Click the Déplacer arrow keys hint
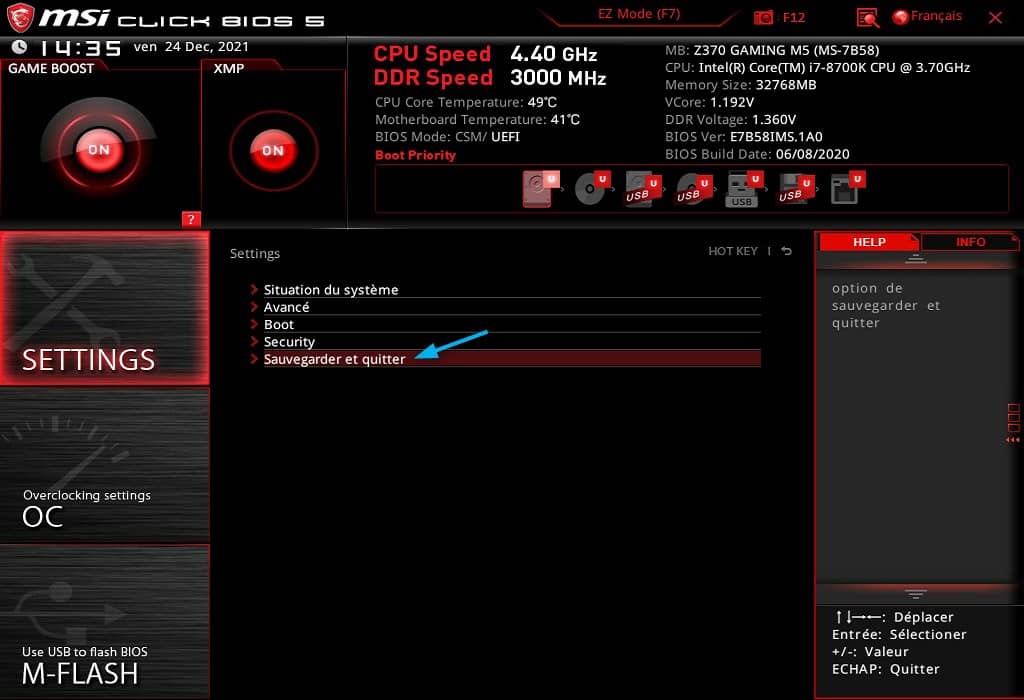This screenshot has width=1024, height=700. tap(894, 617)
